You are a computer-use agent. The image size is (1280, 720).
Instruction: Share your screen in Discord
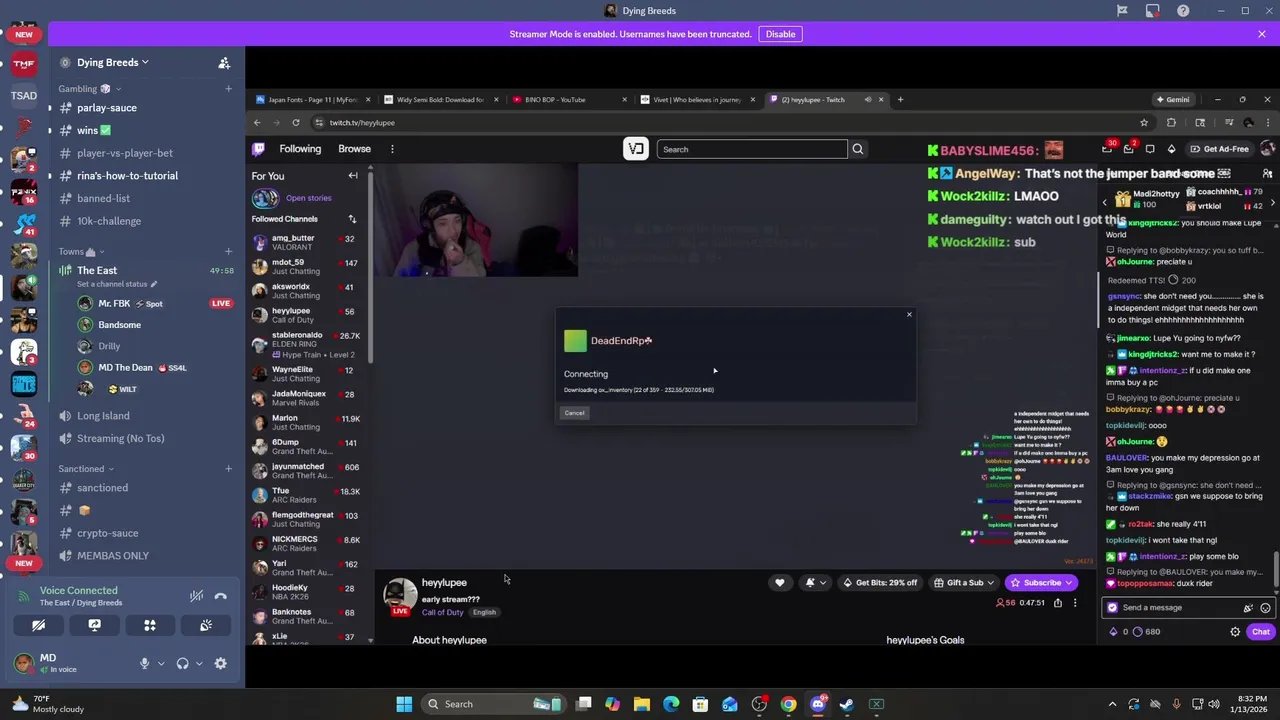click(94, 625)
